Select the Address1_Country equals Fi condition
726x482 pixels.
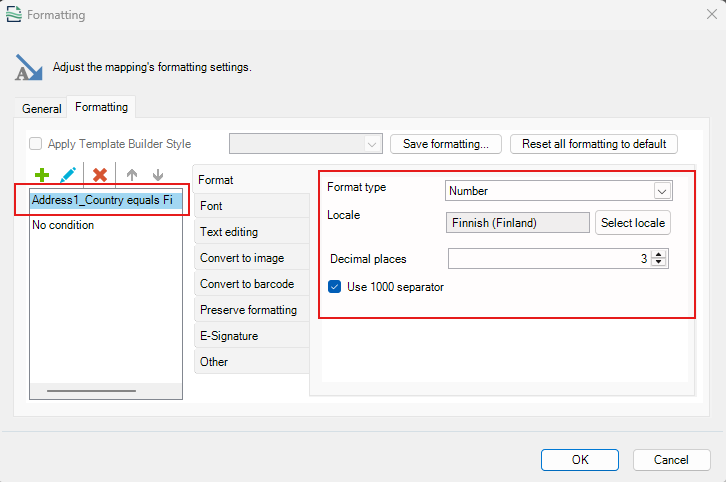pos(106,200)
